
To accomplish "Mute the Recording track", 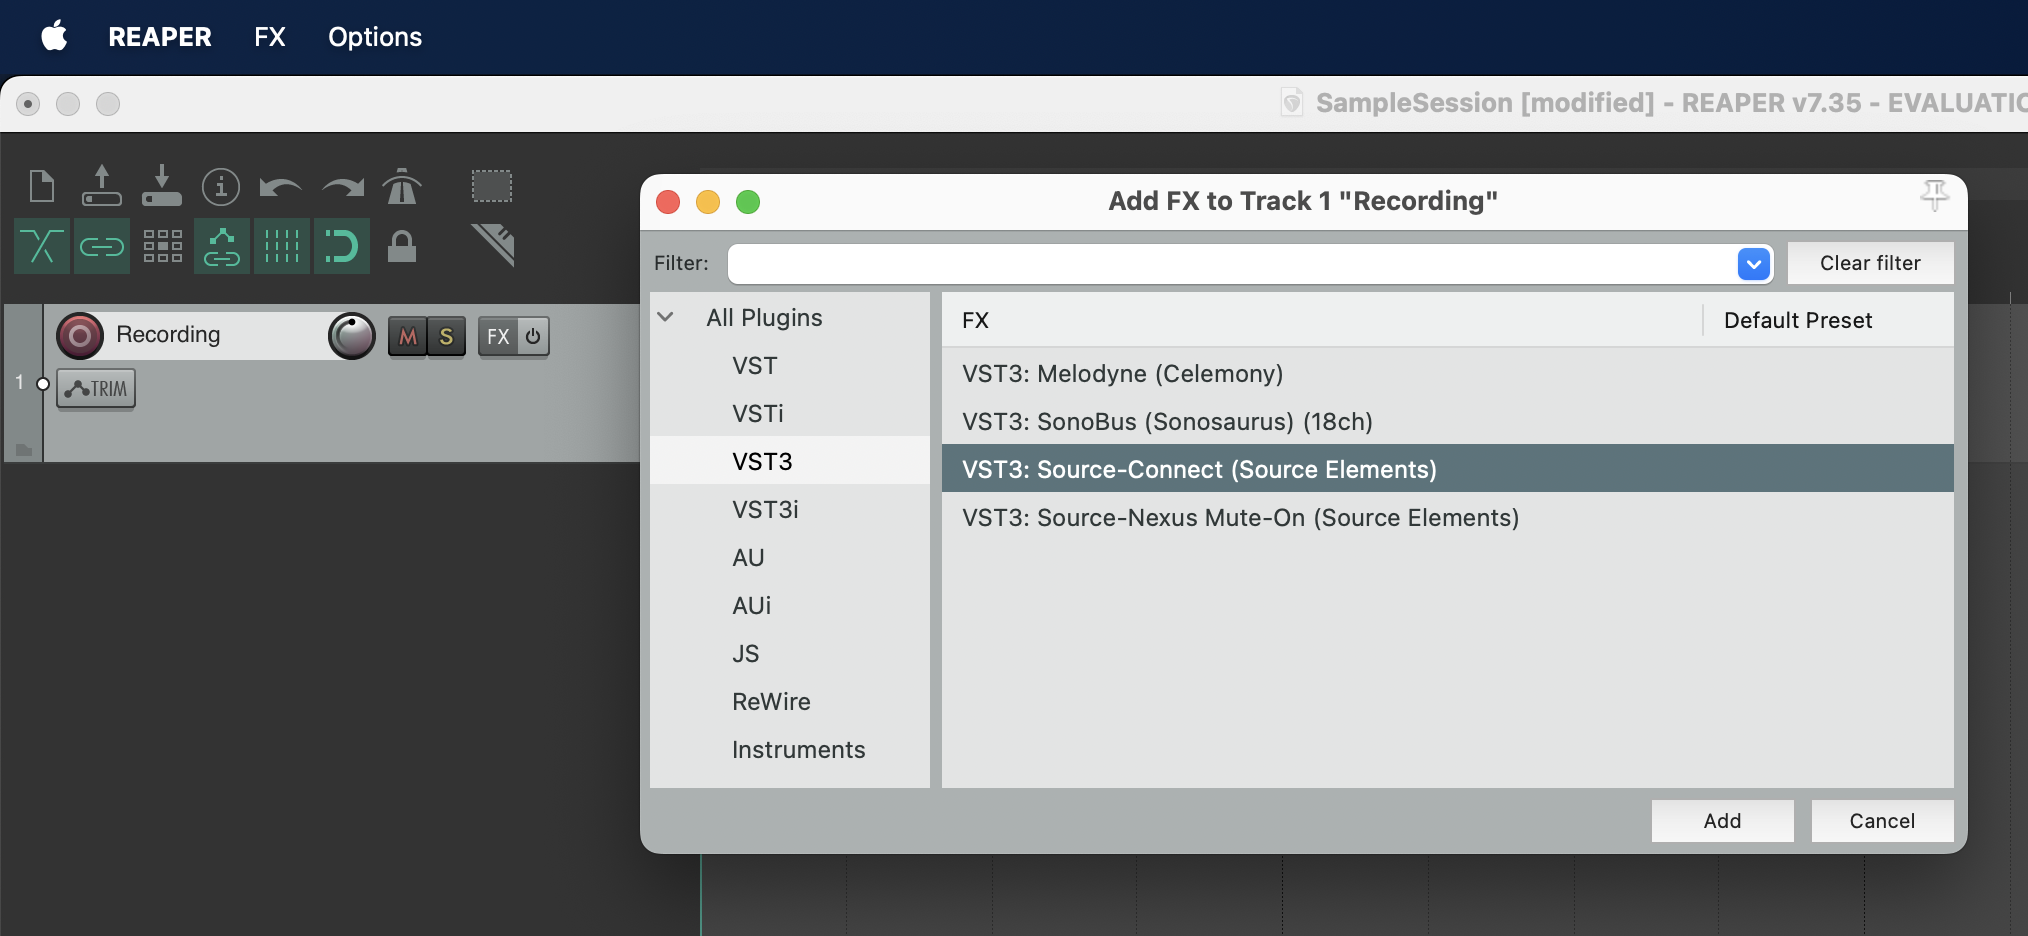I will coord(408,337).
